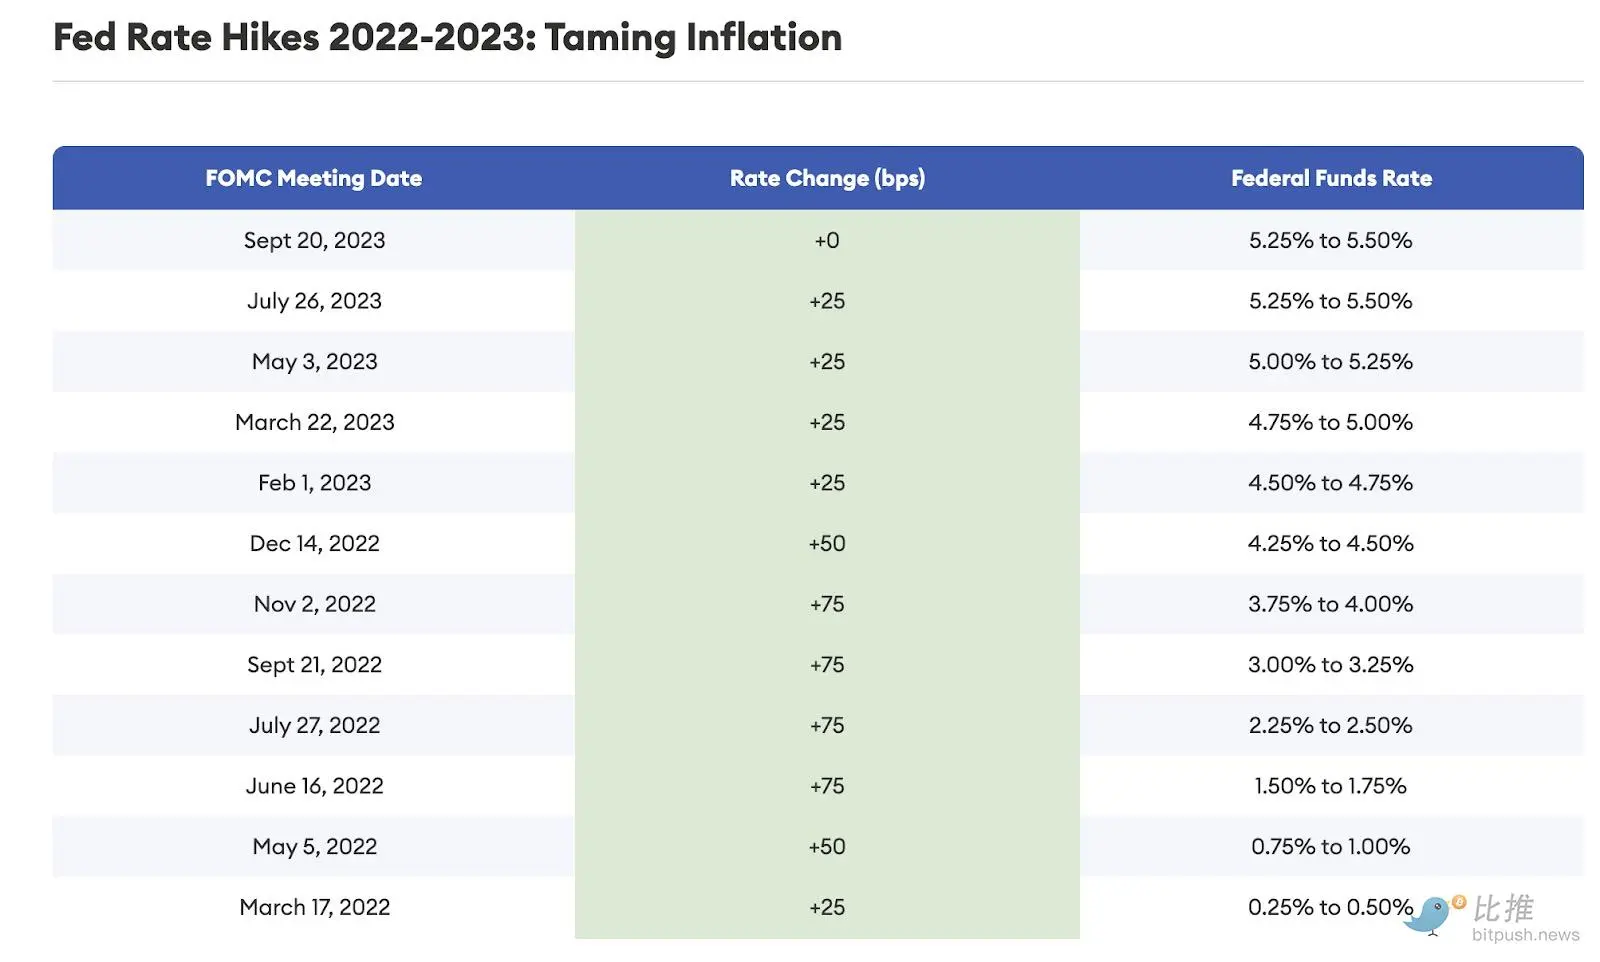Click the 比推 watermark characters
This screenshot has height=962, width=1600.
coord(1503,908)
